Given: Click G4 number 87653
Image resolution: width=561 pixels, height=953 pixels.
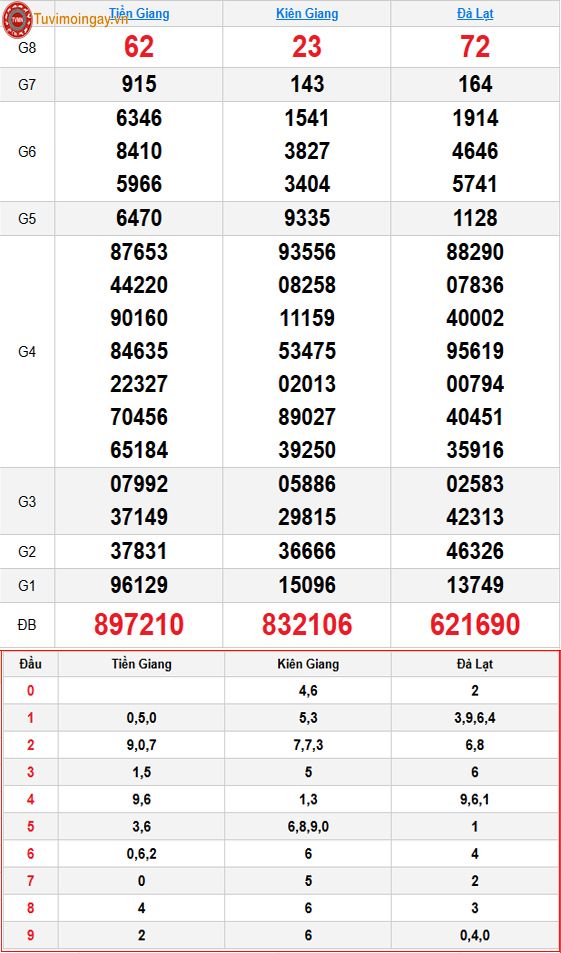Looking at the screenshot, I should coord(139,252).
